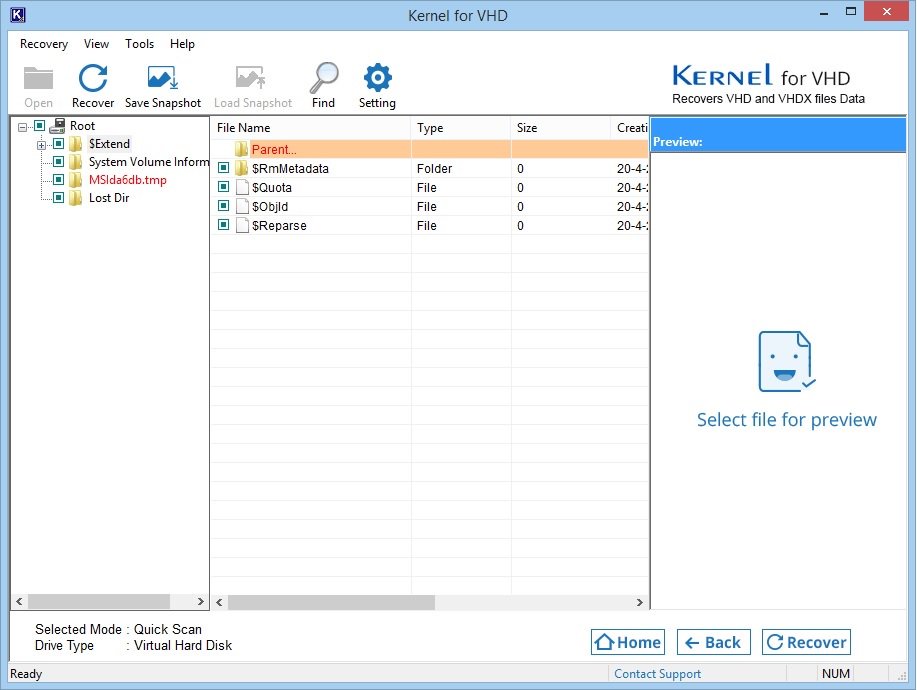Click the Ready status bar text
This screenshot has height=690, width=917.
coord(26,674)
